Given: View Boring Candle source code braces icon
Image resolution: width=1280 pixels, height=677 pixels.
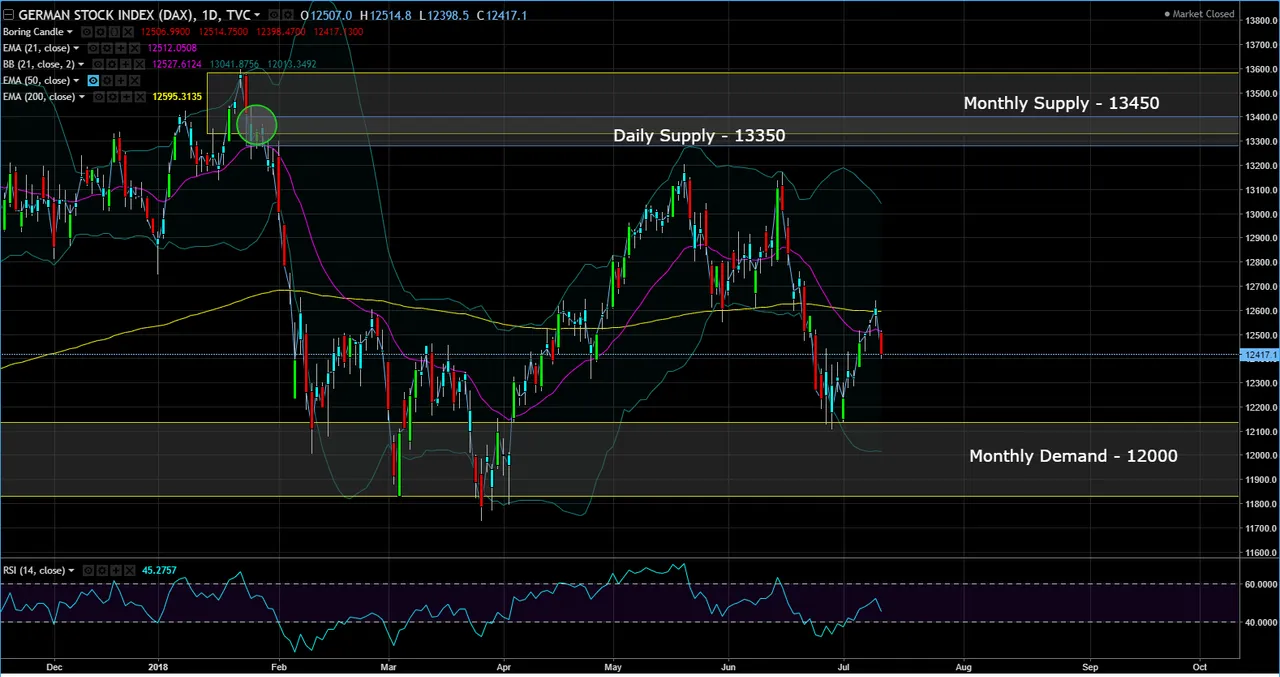Looking at the screenshot, I should tap(114, 32).
